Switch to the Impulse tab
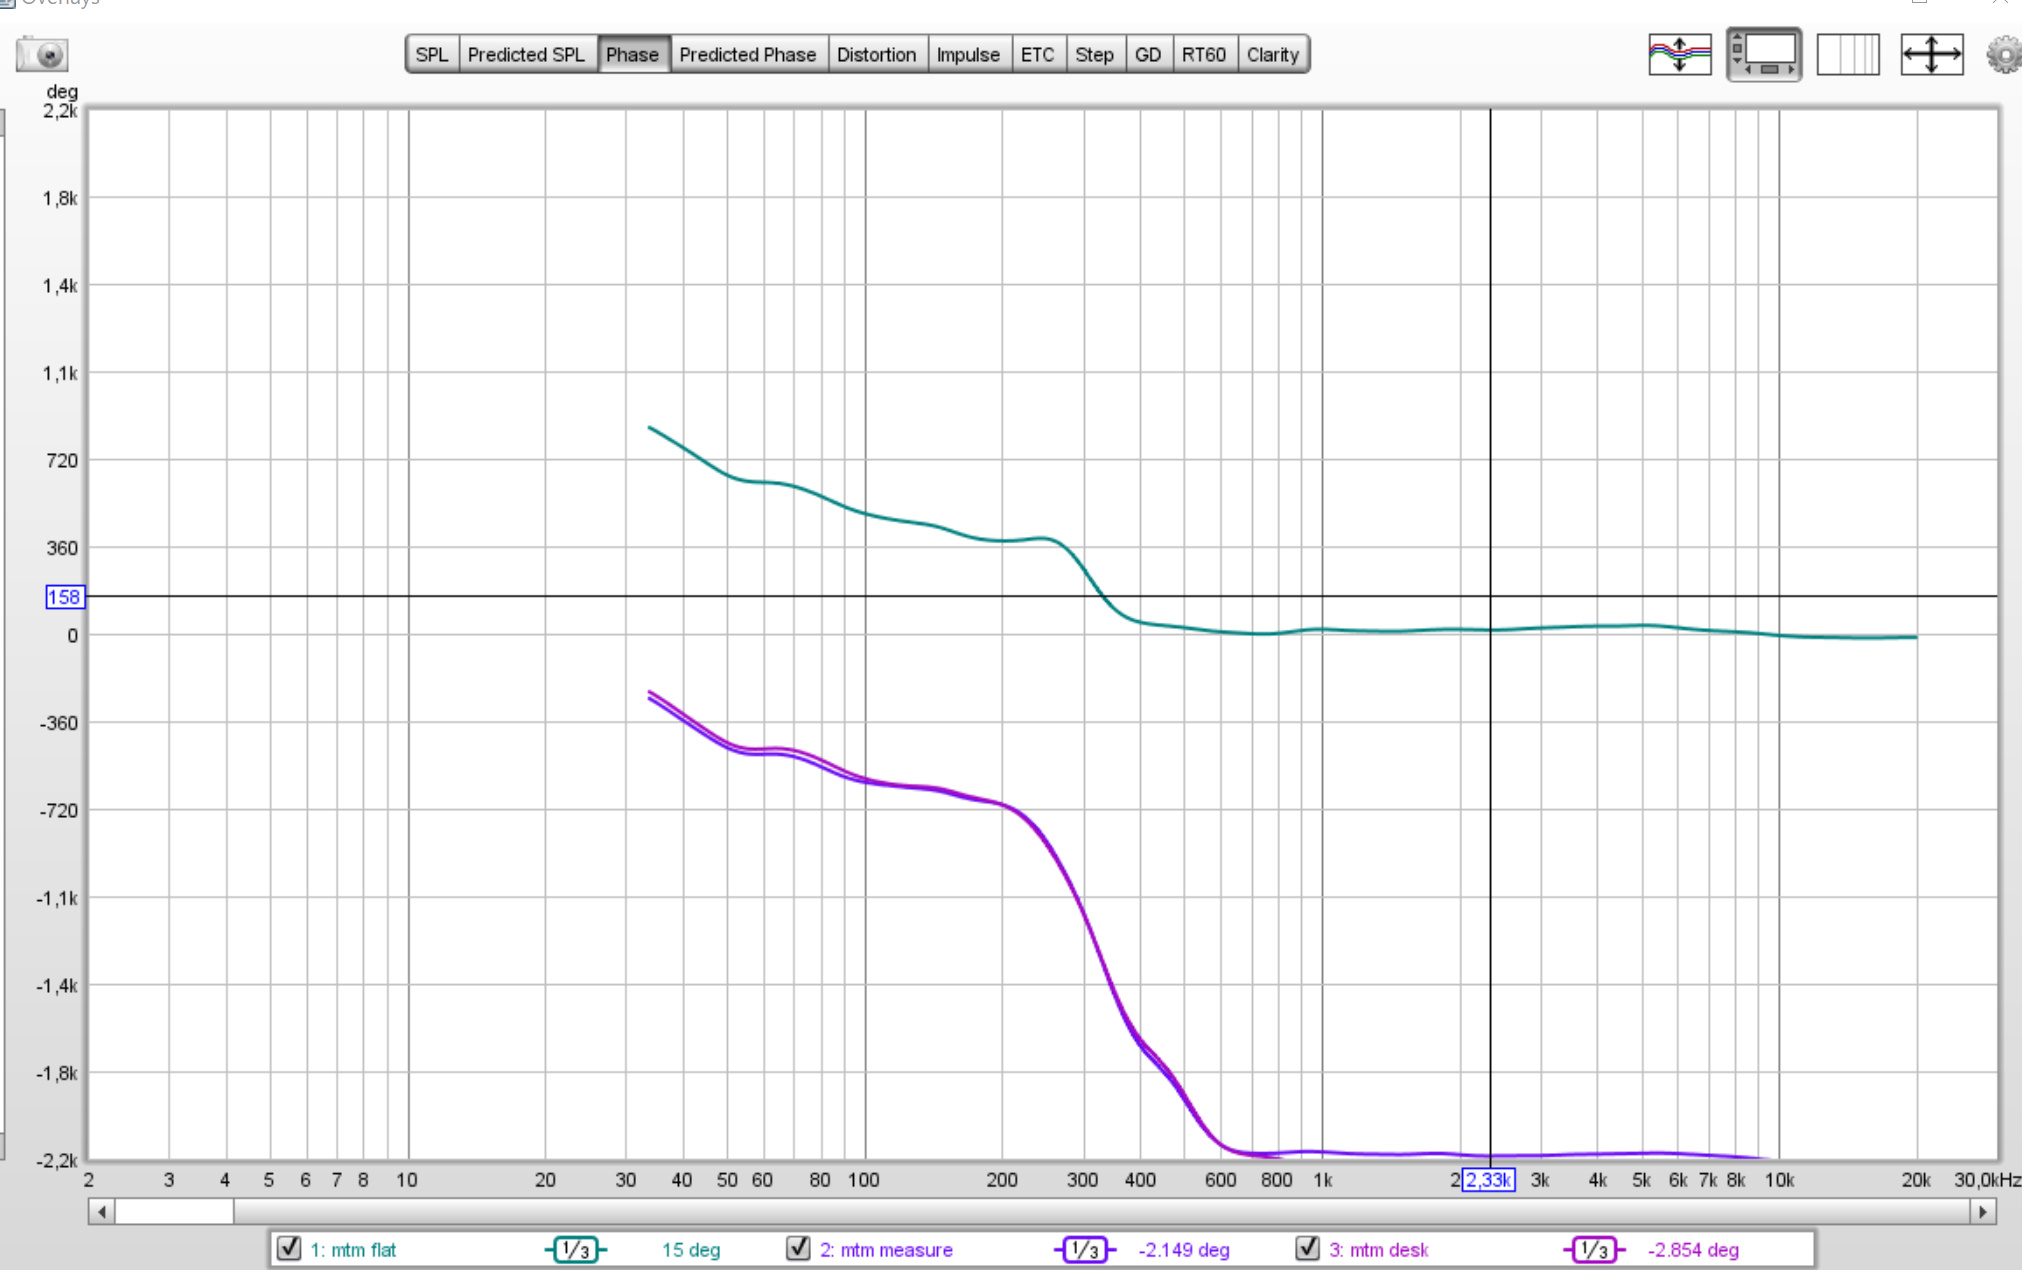Screen dimensions: 2022x1270 click(968, 54)
